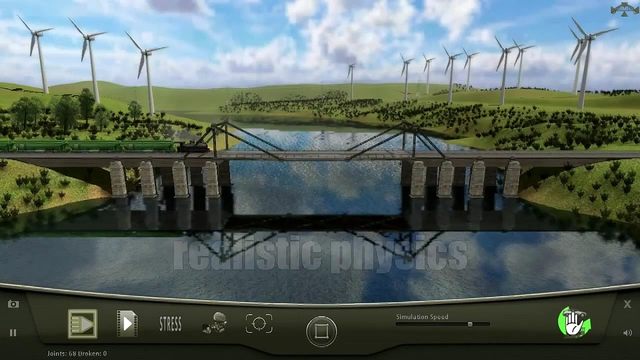This screenshot has width=640, height=360.
Task: Select the black locomotive on the bridge
Action: pos(193,147)
